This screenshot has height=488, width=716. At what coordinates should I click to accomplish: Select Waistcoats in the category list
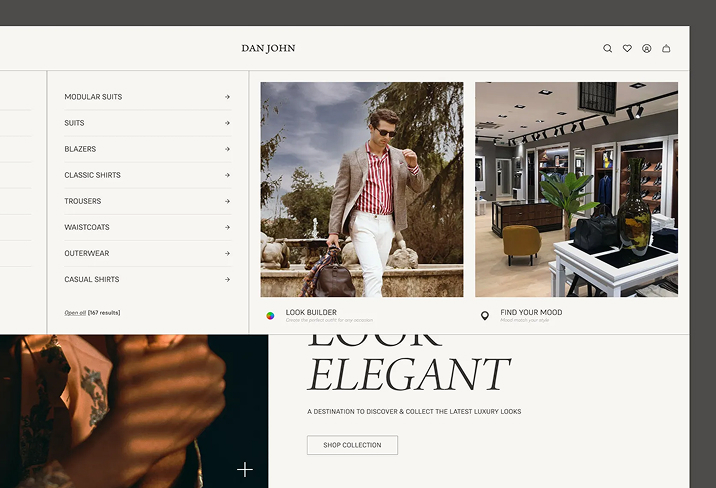click(87, 227)
